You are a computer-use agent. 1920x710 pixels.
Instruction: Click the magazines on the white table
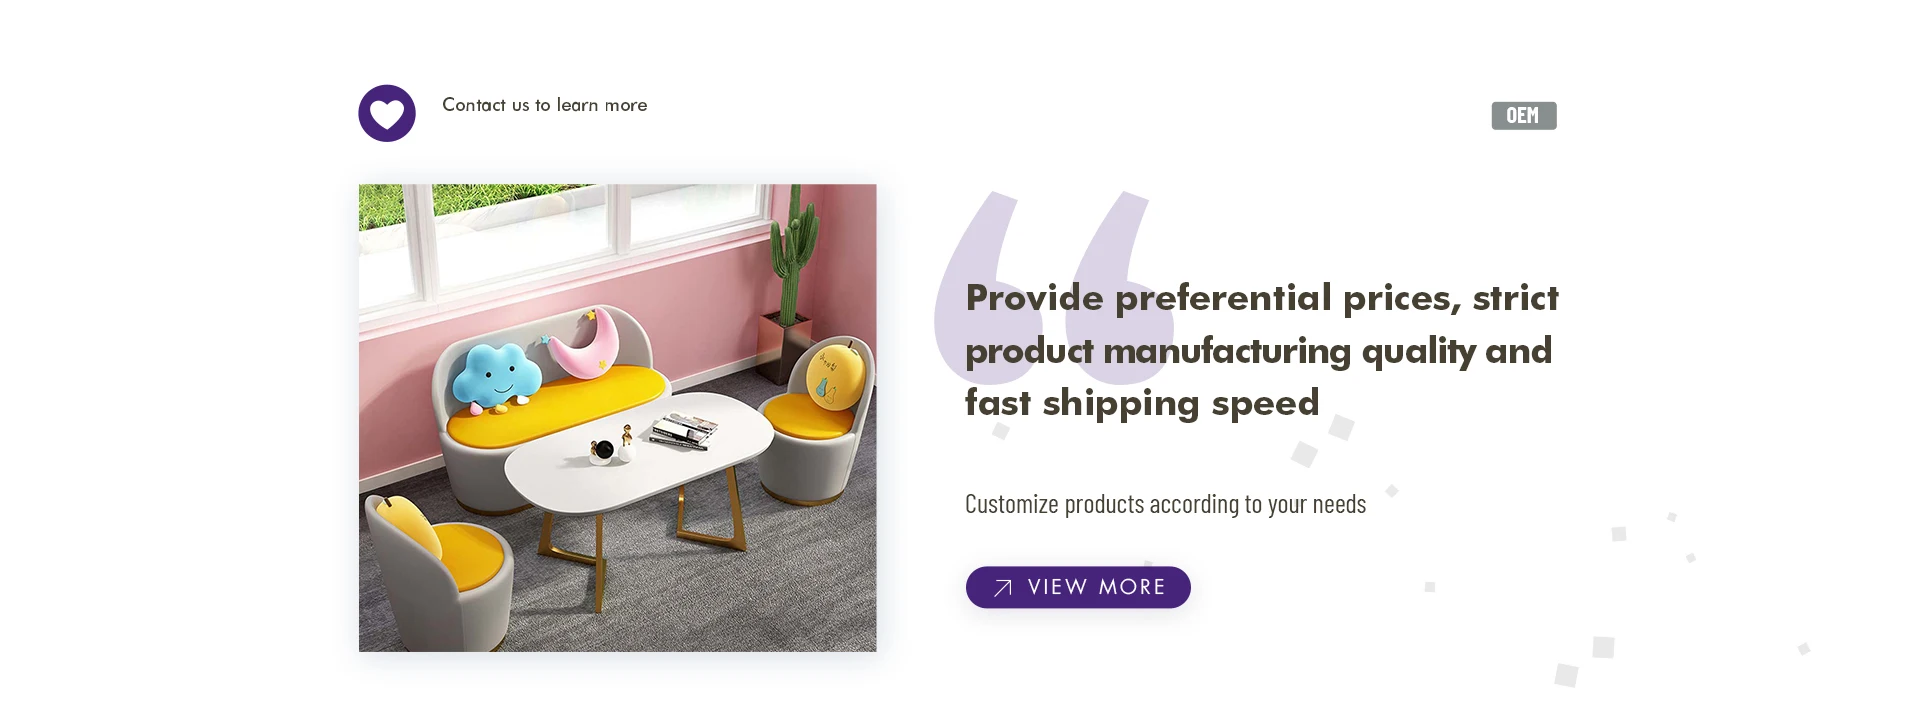tap(684, 431)
